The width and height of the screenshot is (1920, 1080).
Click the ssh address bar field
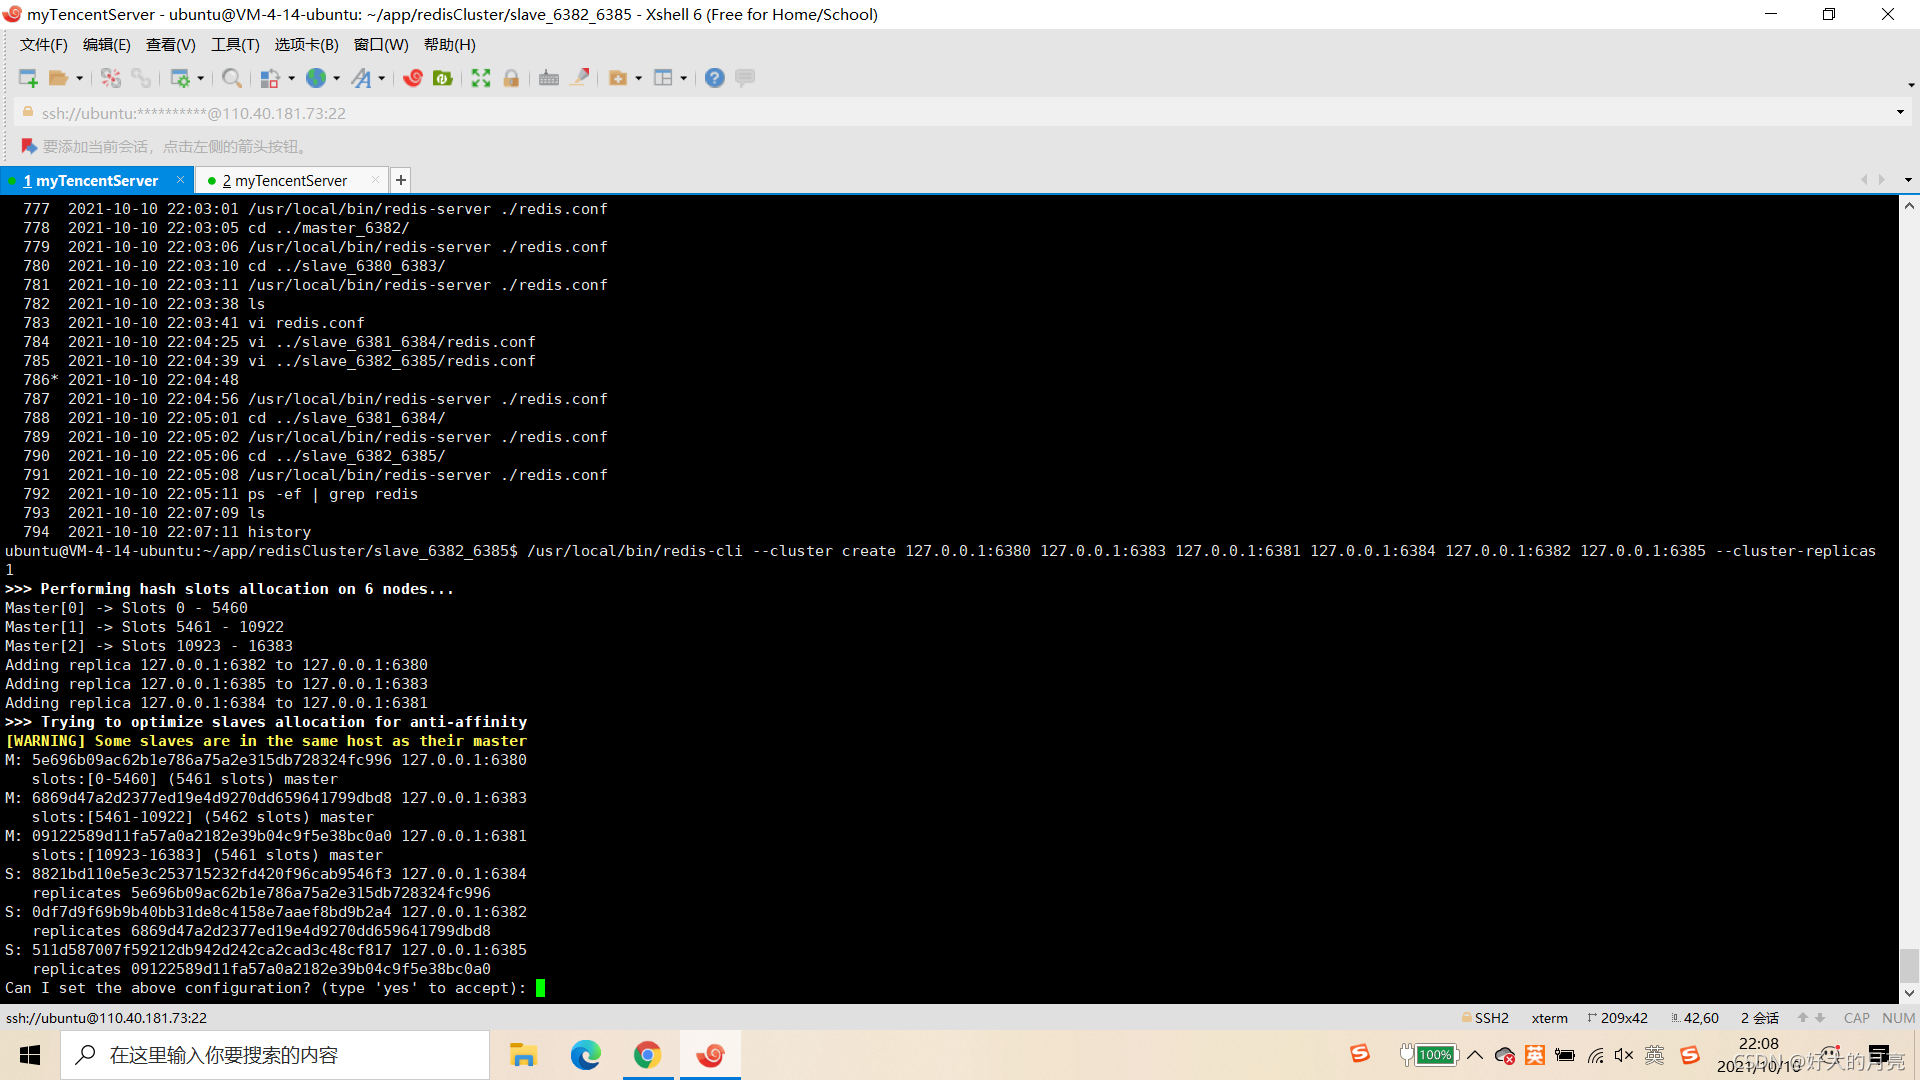click(960, 113)
